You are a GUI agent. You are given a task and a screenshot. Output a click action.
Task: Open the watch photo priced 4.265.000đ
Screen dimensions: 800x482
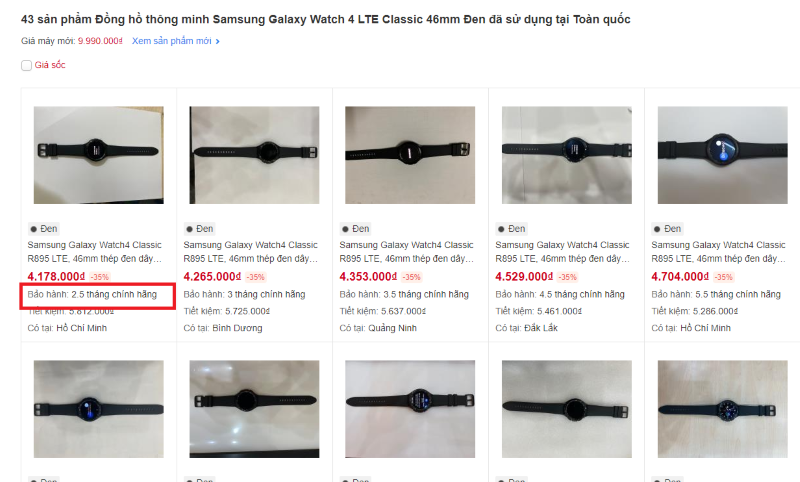[x=254, y=155]
